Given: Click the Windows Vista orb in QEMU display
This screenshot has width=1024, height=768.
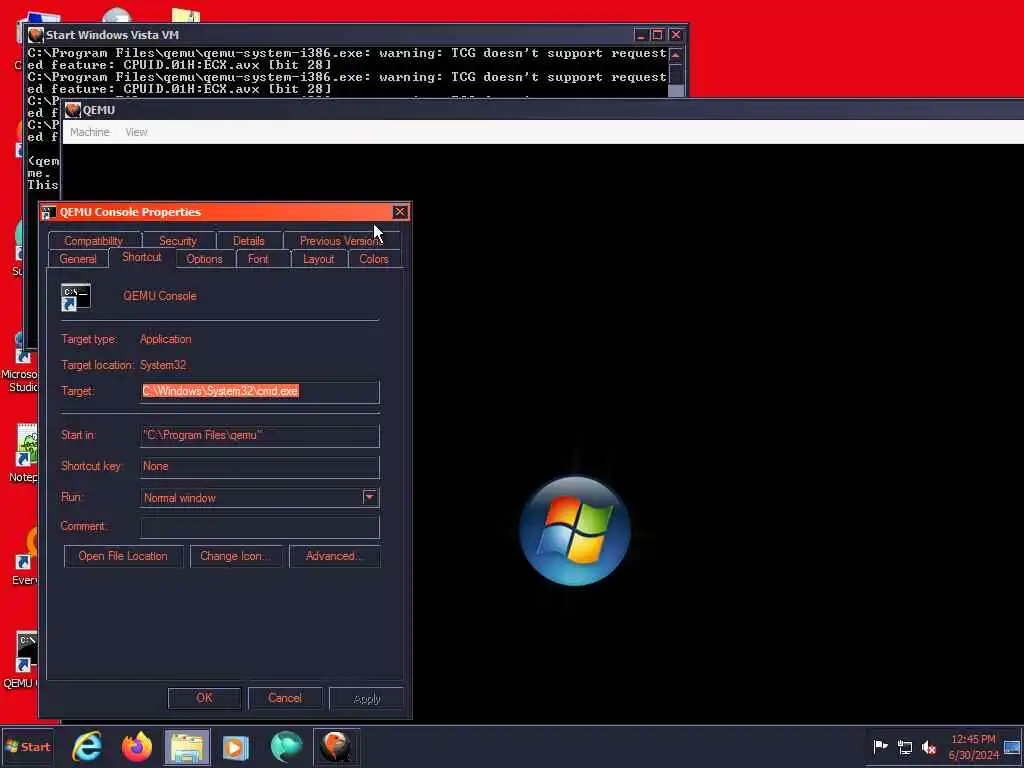Looking at the screenshot, I should click(575, 530).
